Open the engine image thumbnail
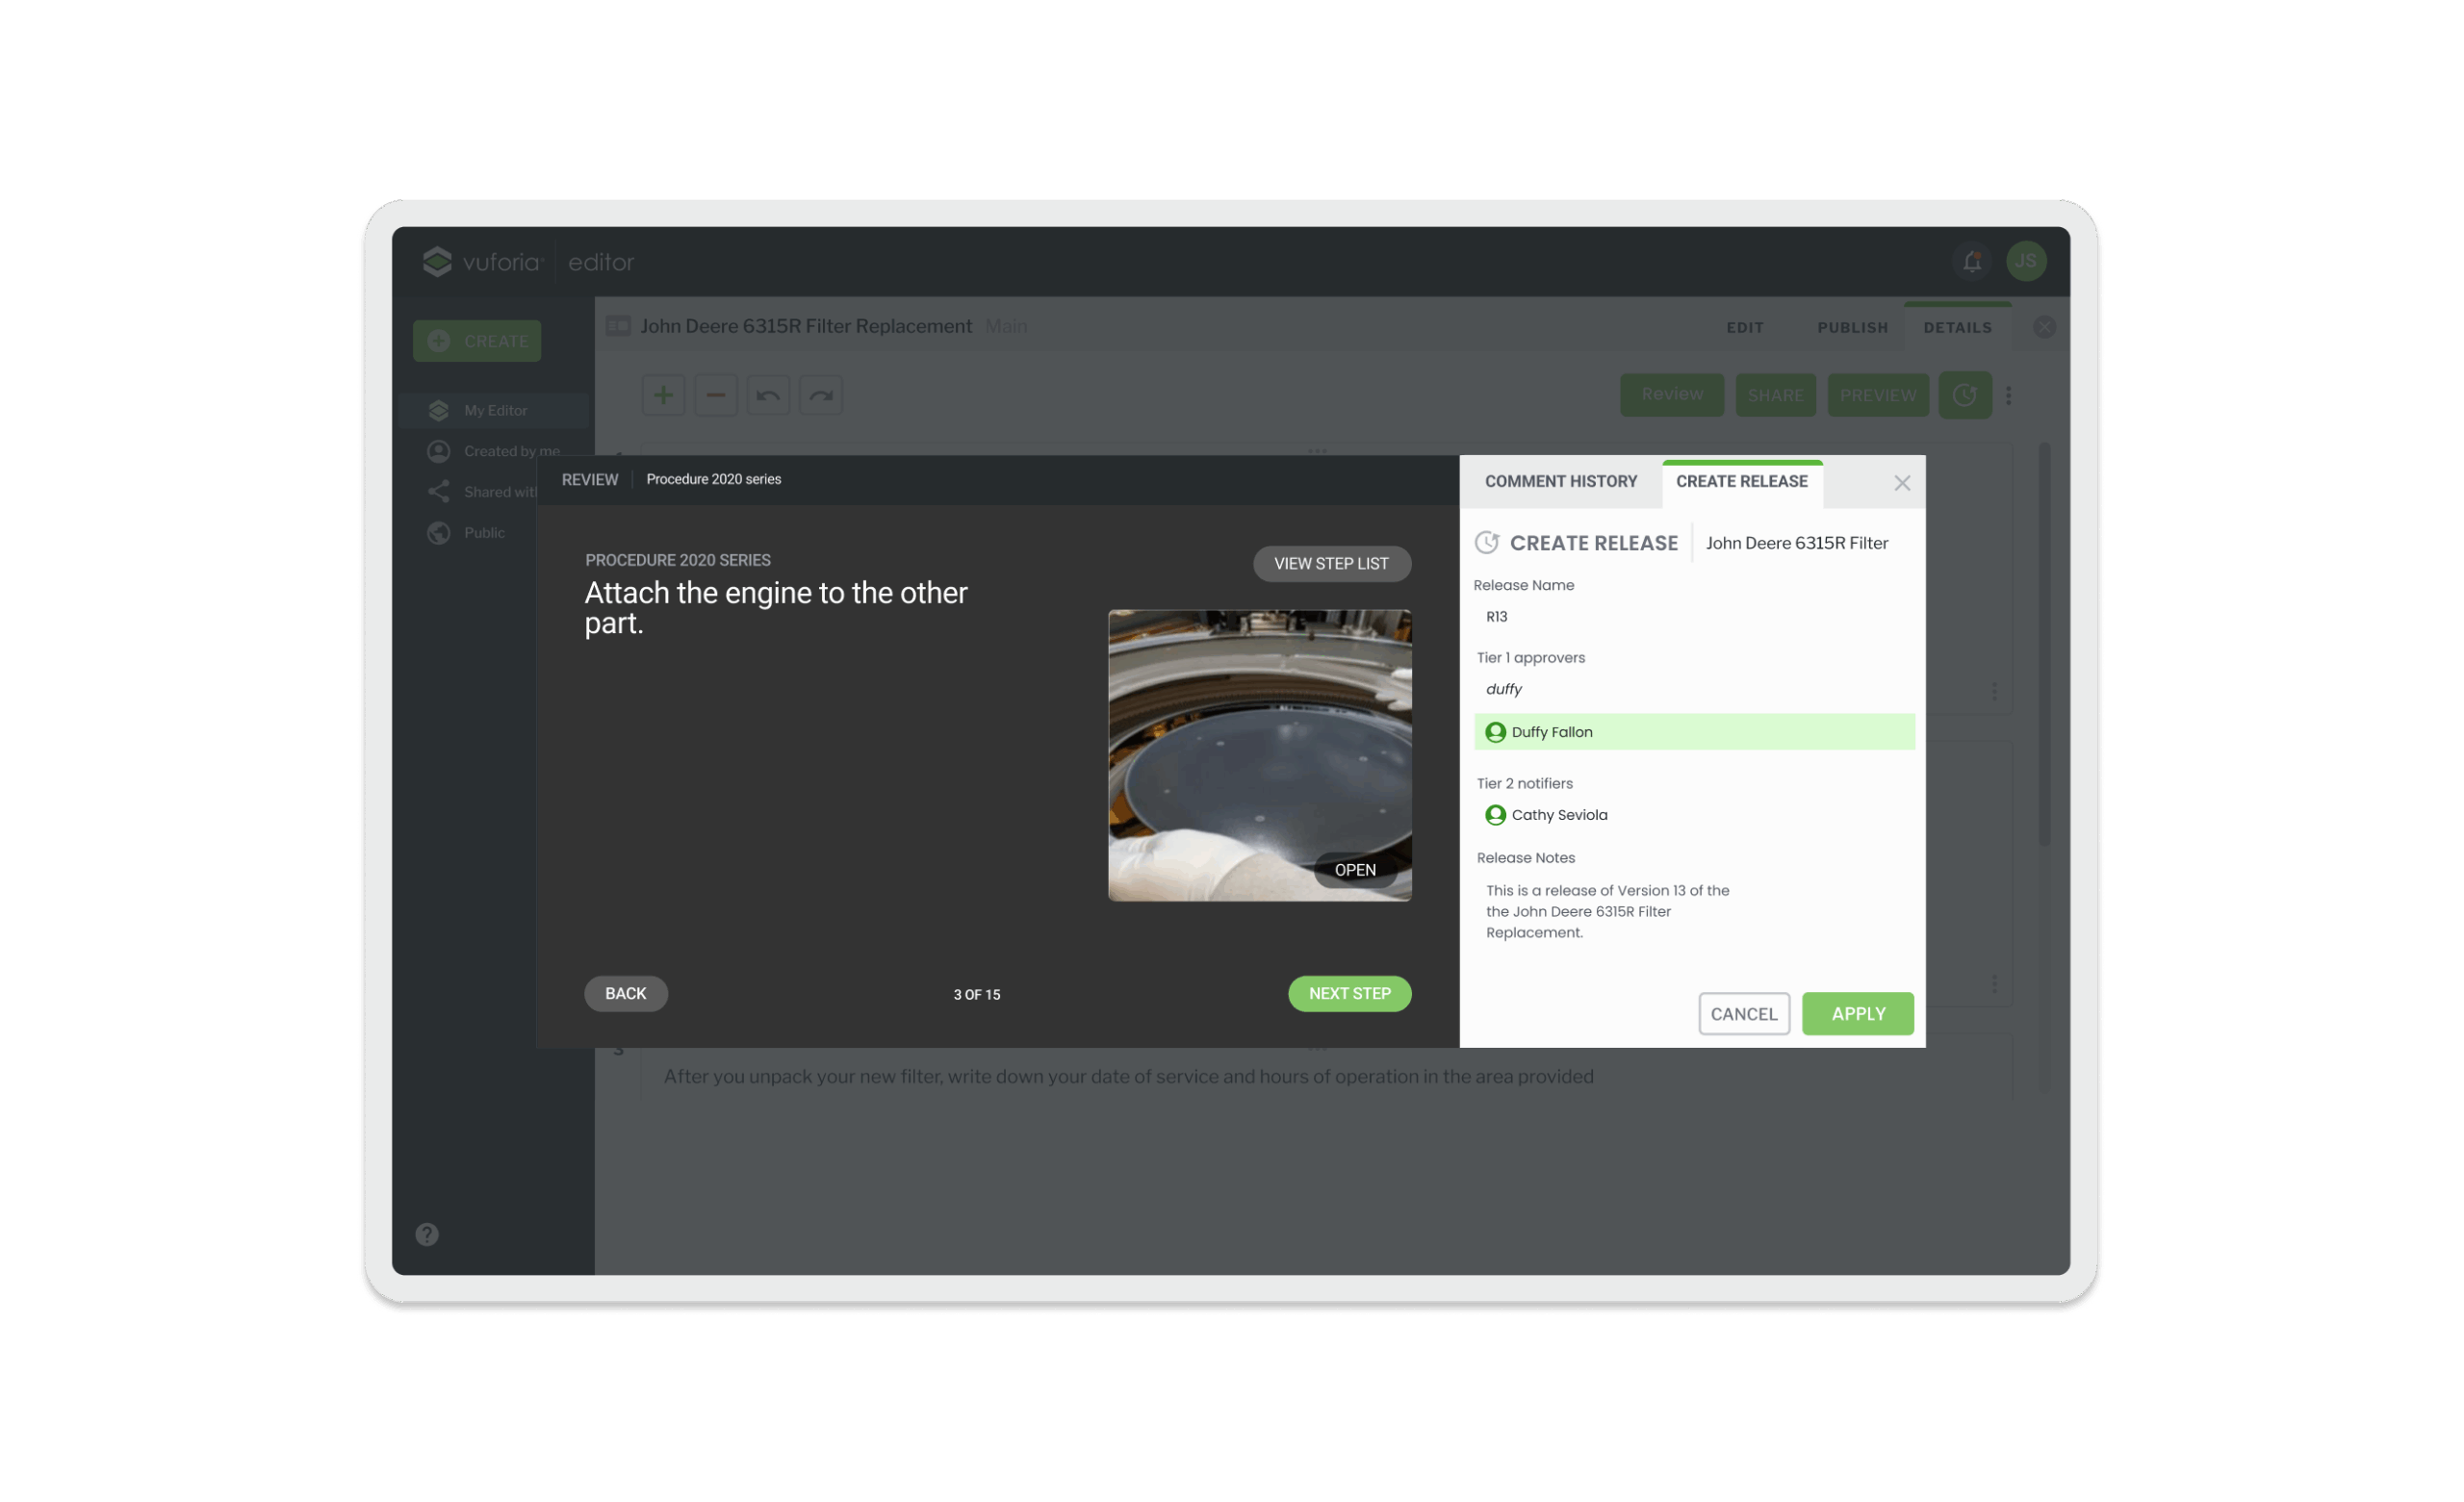 pyautogui.click(x=1355, y=870)
